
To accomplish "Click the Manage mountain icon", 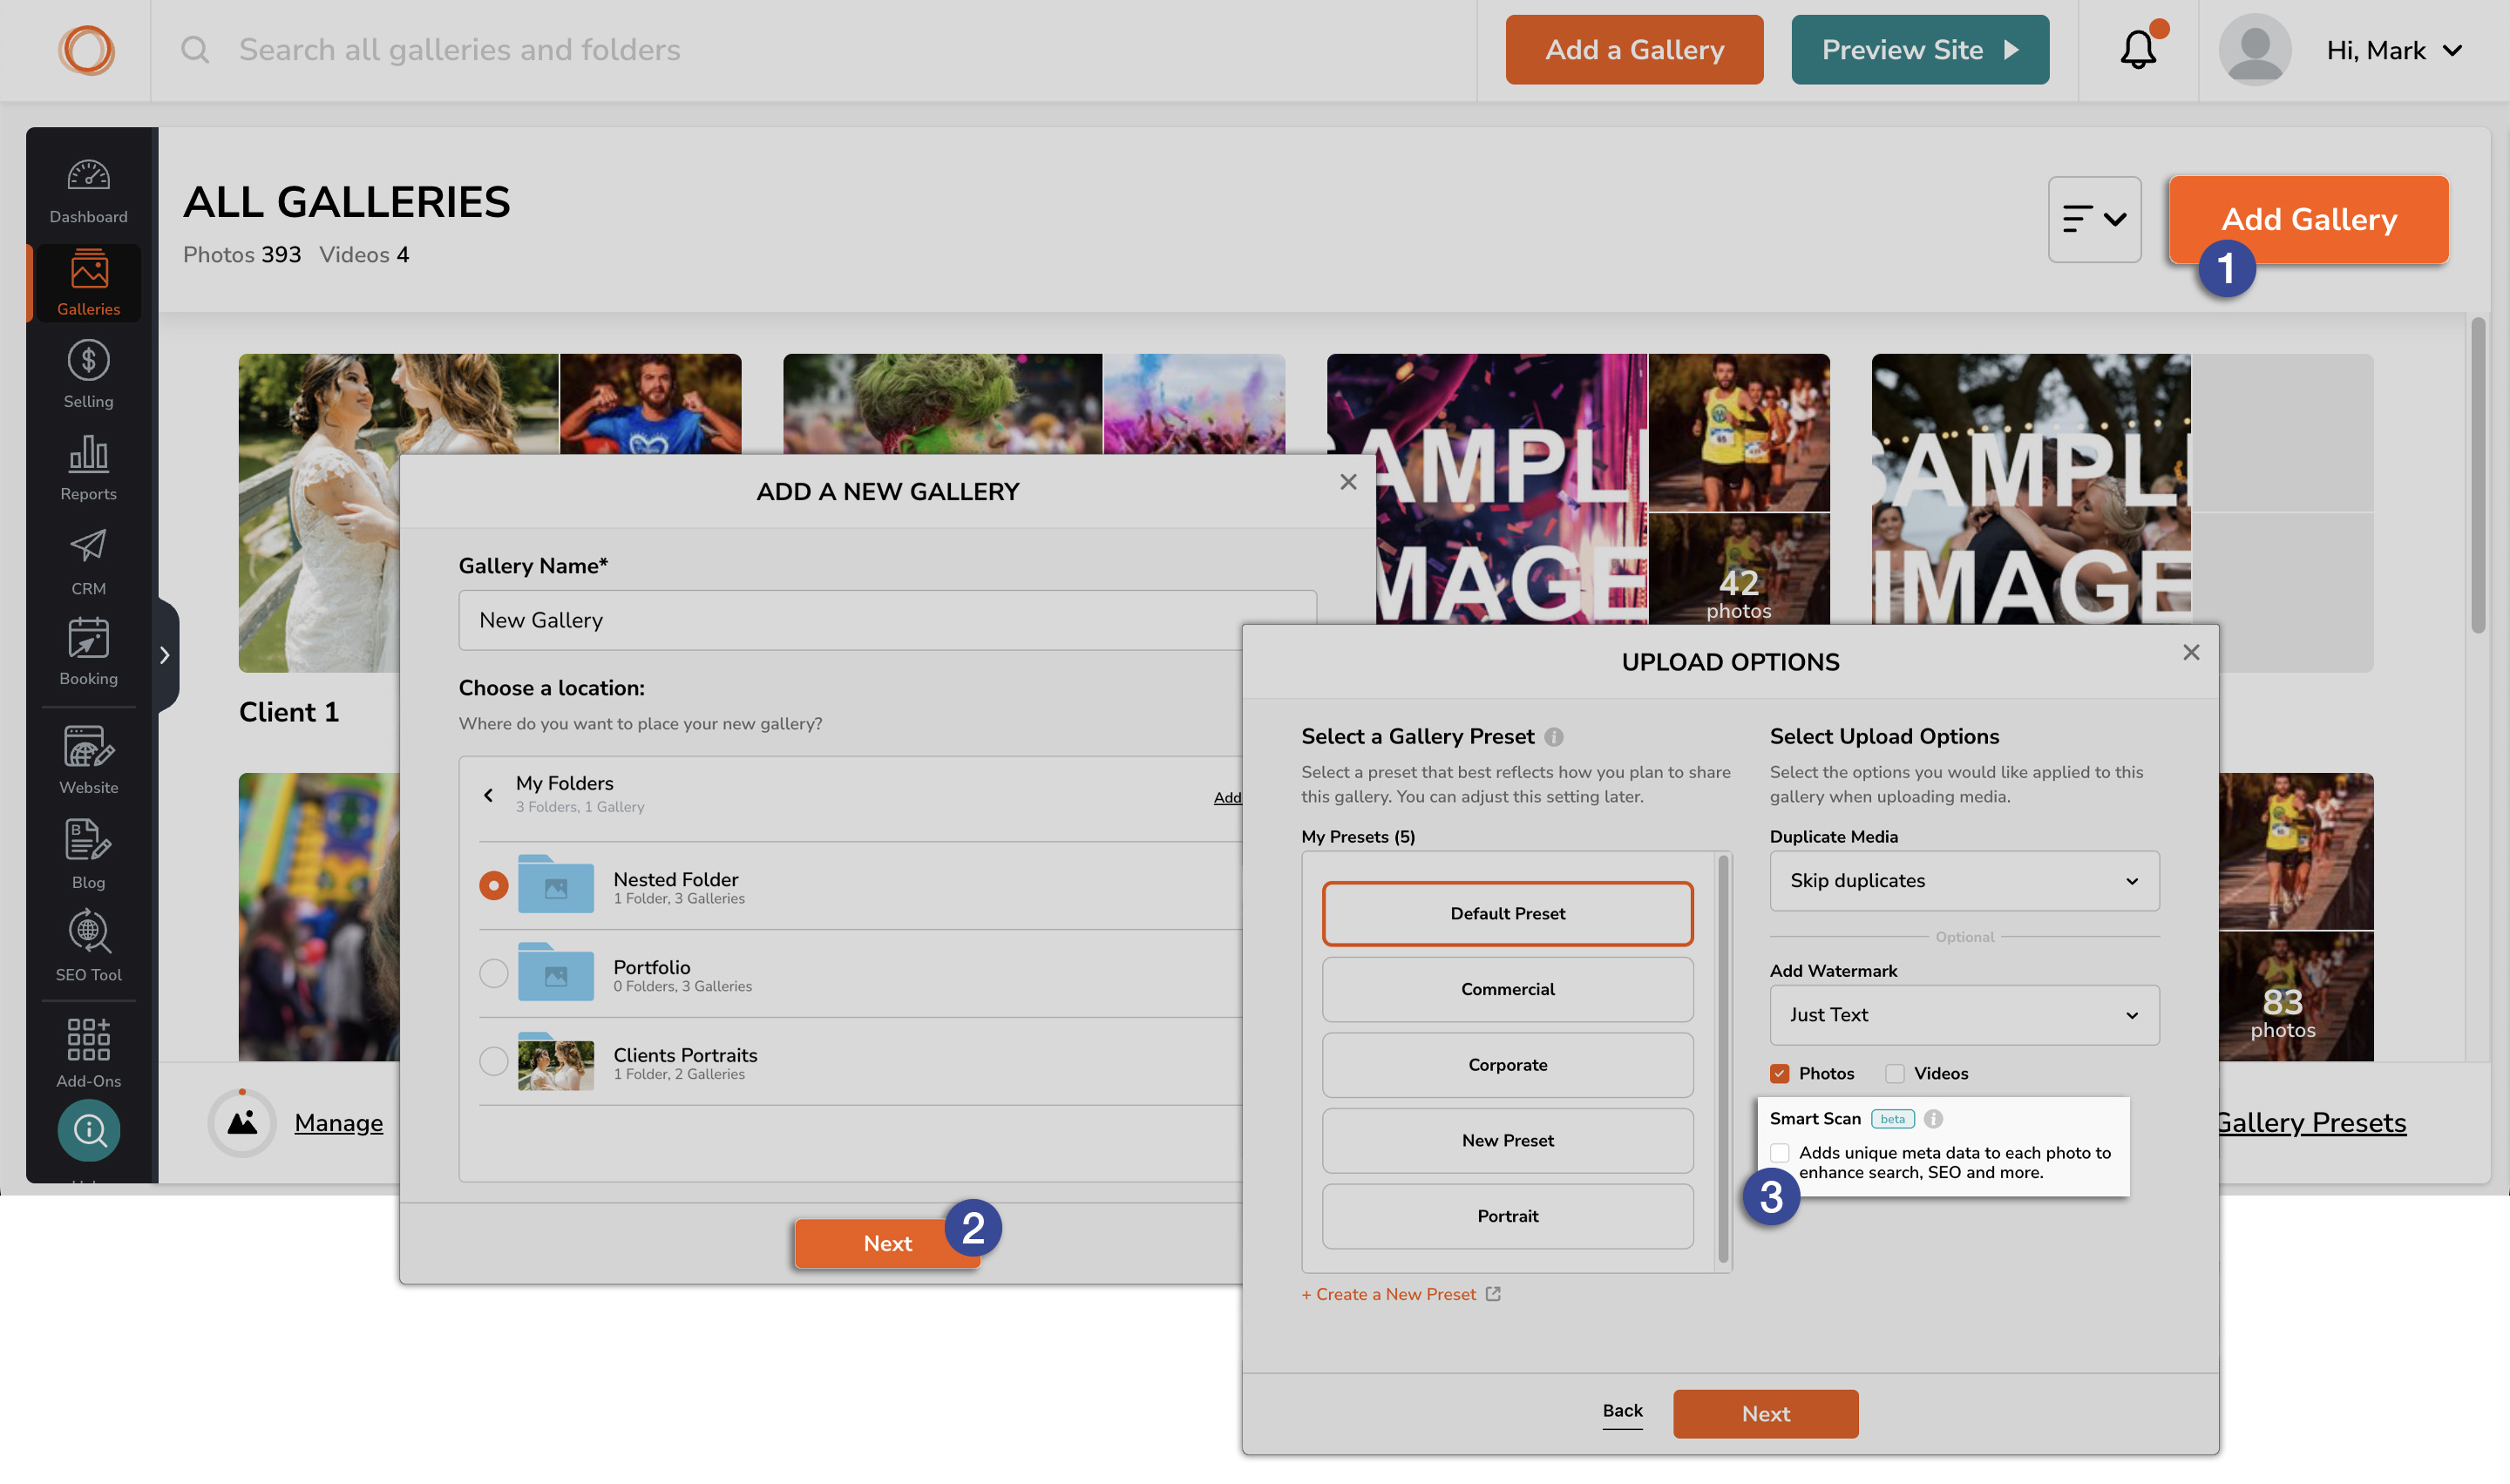I will pos(242,1123).
